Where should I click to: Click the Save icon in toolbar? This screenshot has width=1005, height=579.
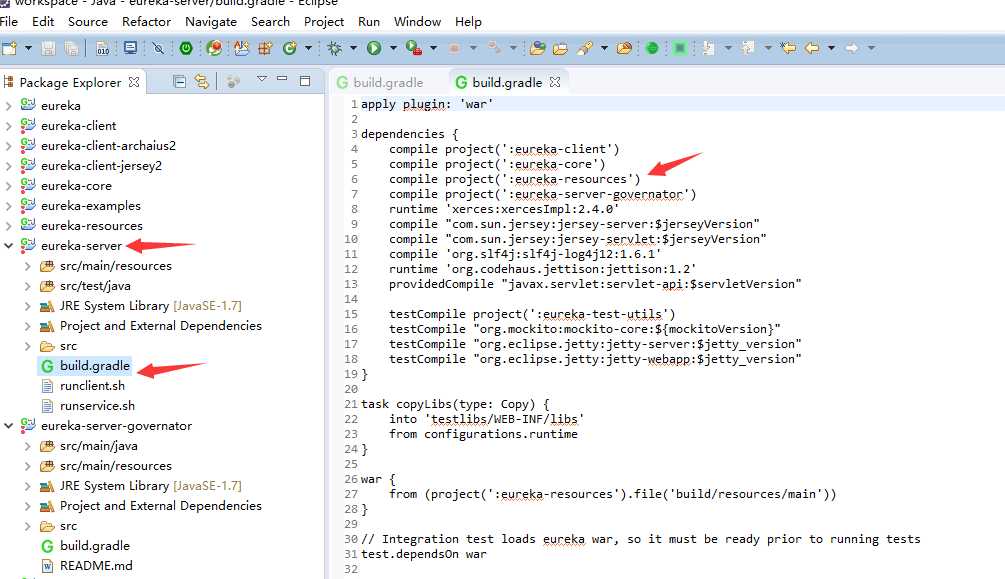tap(48, 48)
